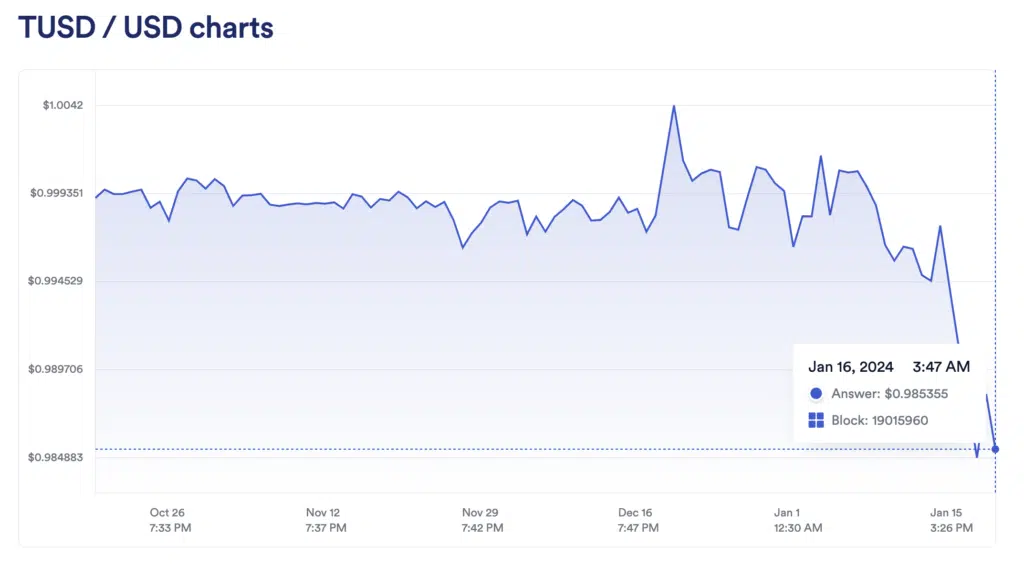The height and width of the screenshot is (567, 1024).
Task: Select the $1.0042 y-axis label
Action: (62, 105)
